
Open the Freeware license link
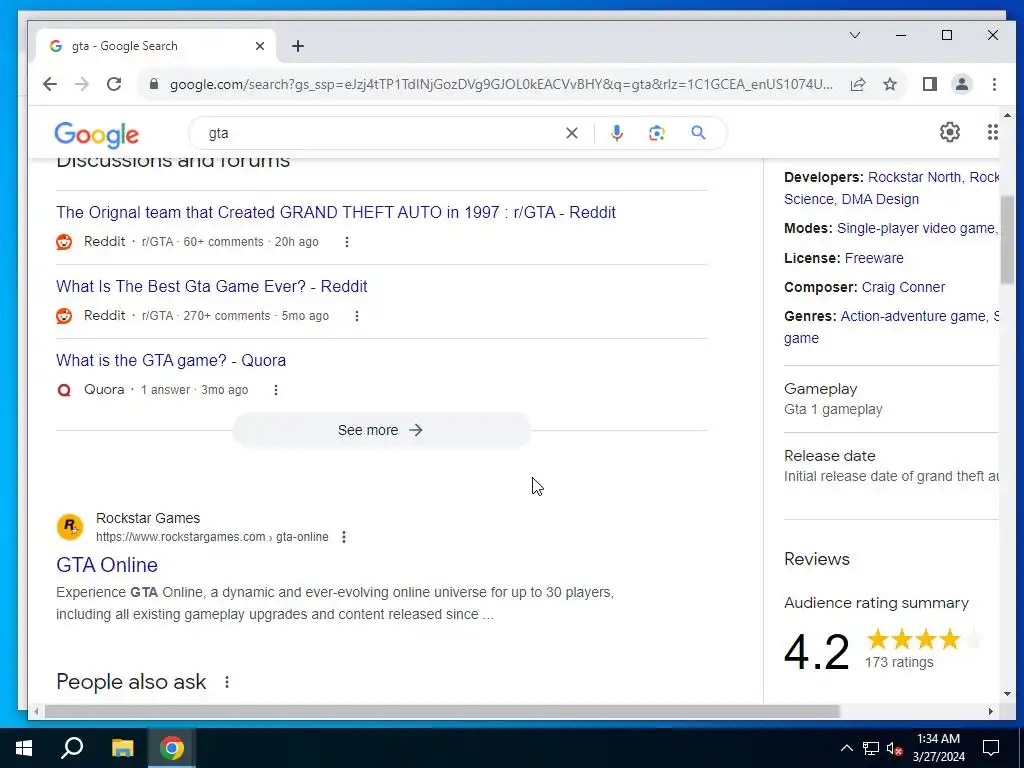click(x=874, y=259)
